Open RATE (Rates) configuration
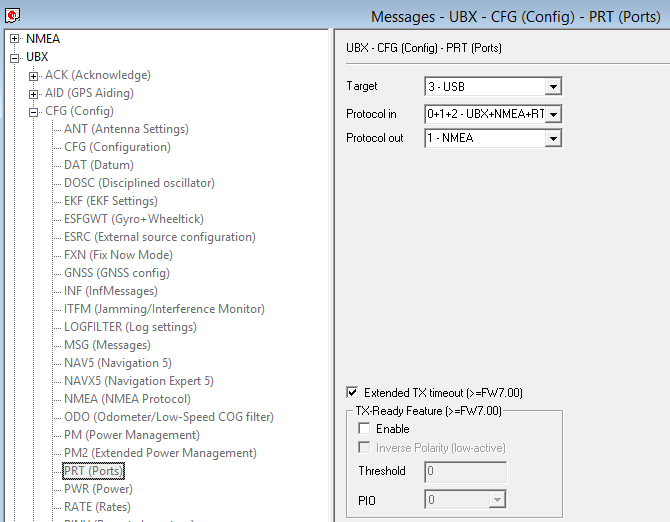 pyautogui.click(x=99, y=507)
